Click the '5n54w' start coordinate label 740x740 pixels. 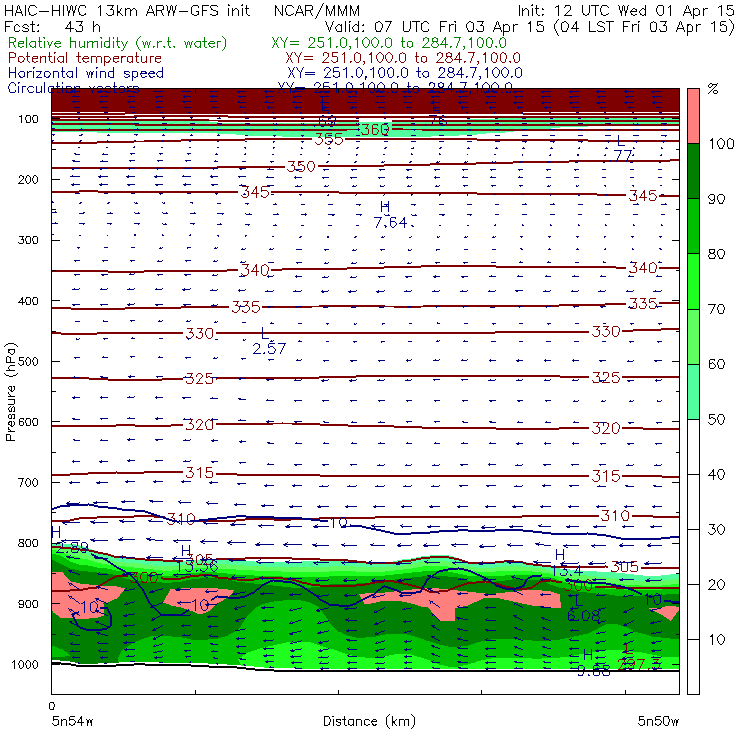[x=73, y=721]
